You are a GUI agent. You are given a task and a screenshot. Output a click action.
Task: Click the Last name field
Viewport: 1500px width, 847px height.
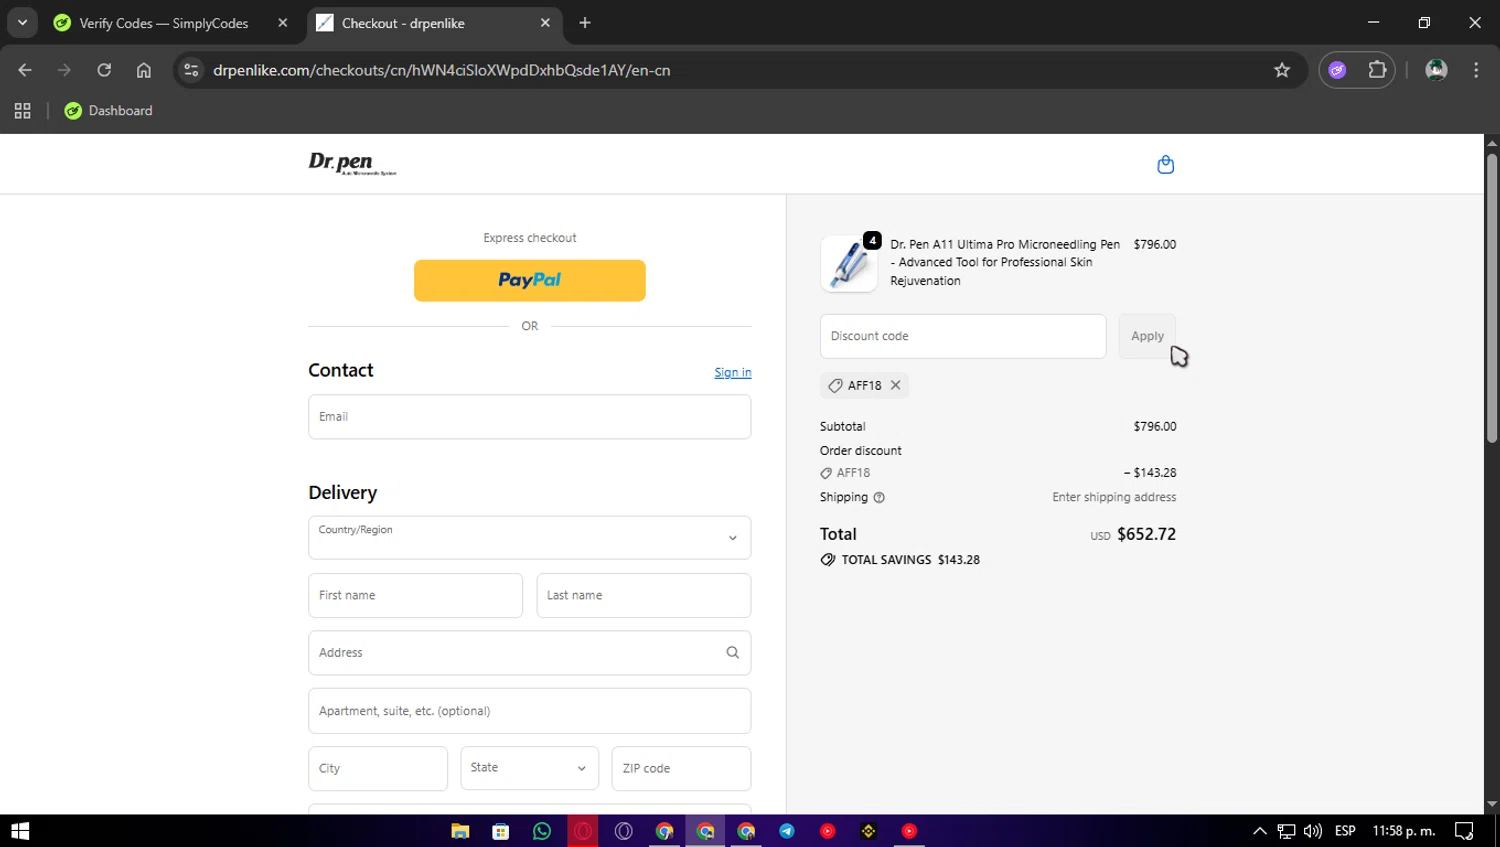tap(644, 596)
